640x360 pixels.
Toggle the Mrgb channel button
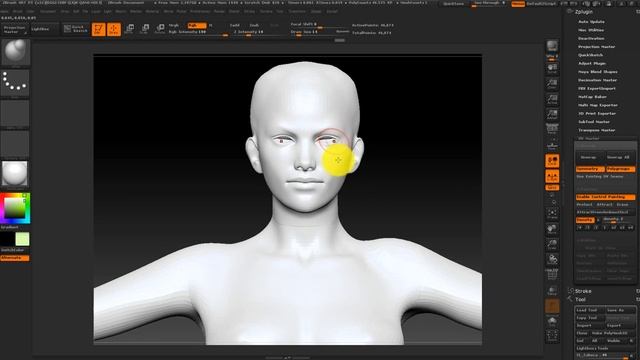[174, 25]
